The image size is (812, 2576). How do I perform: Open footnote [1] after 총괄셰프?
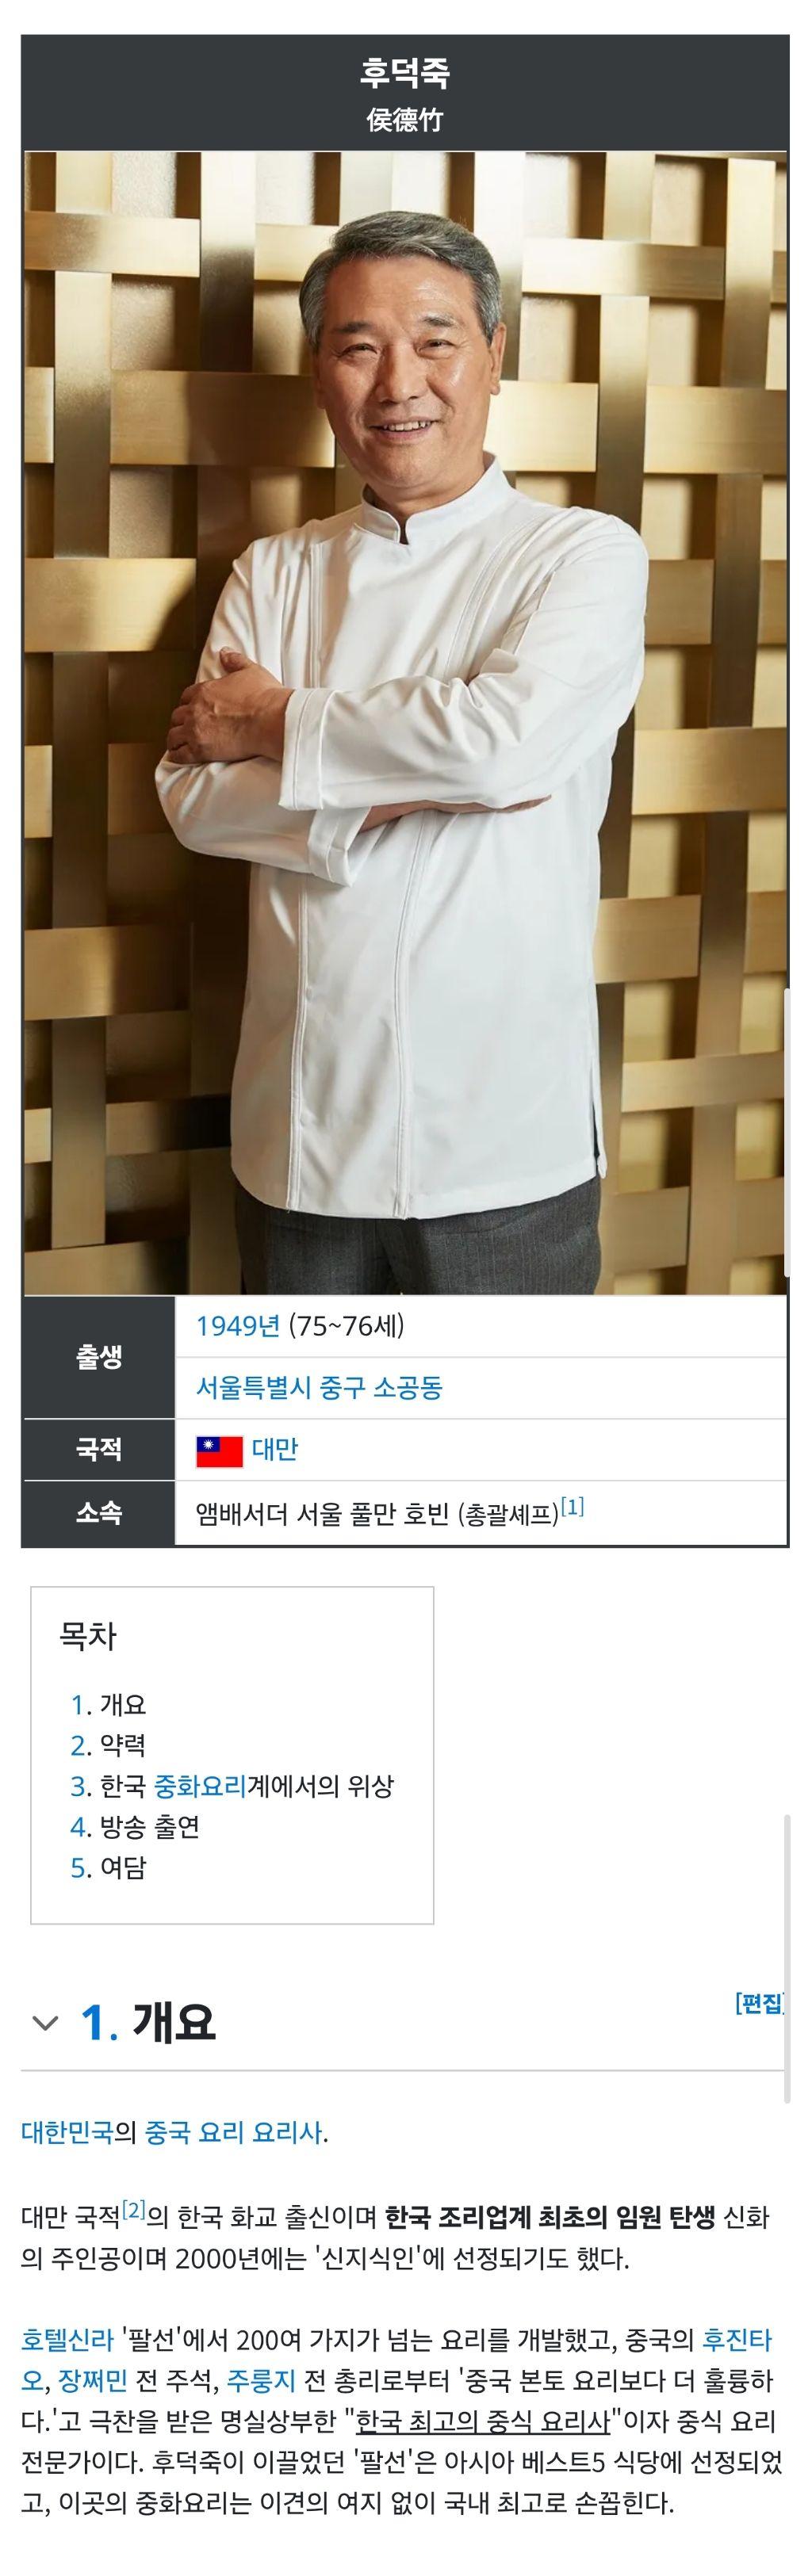coord(572,1507)
